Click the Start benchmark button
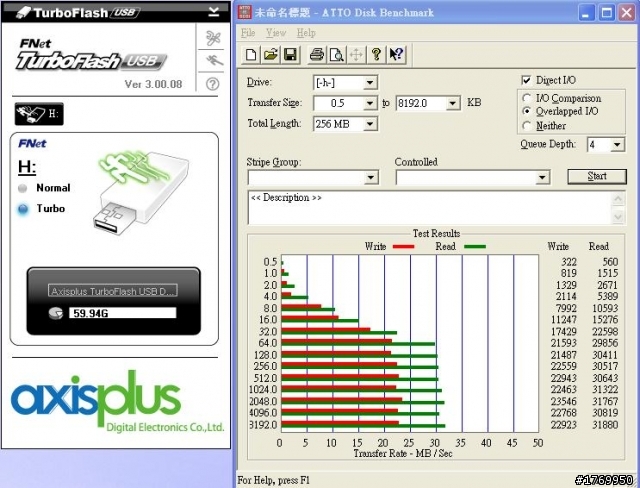 pyautogui.click(x=597, y=176)
